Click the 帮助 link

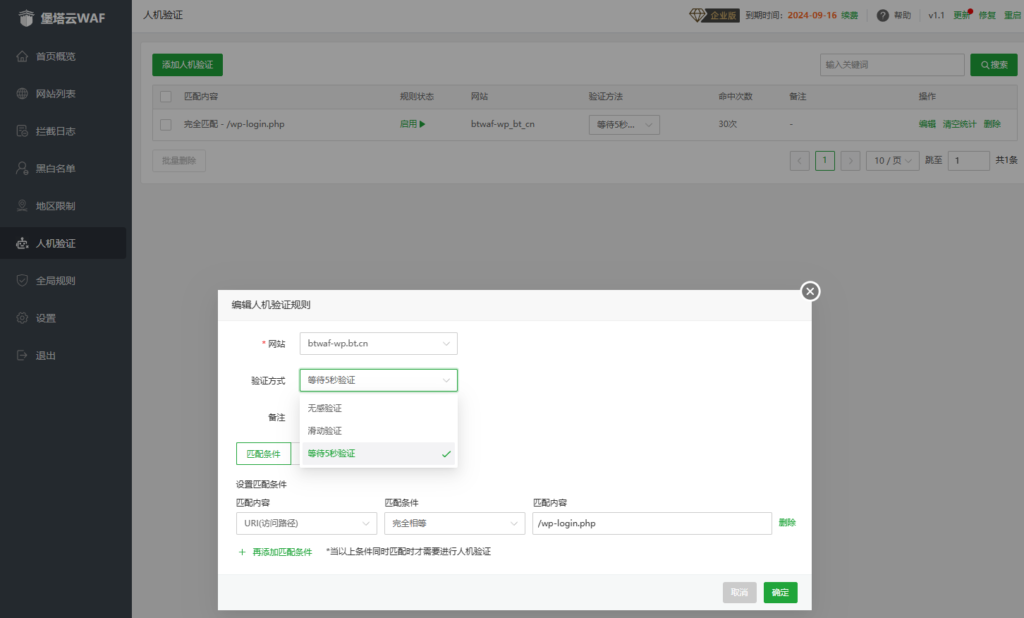(x=903, y=15)
